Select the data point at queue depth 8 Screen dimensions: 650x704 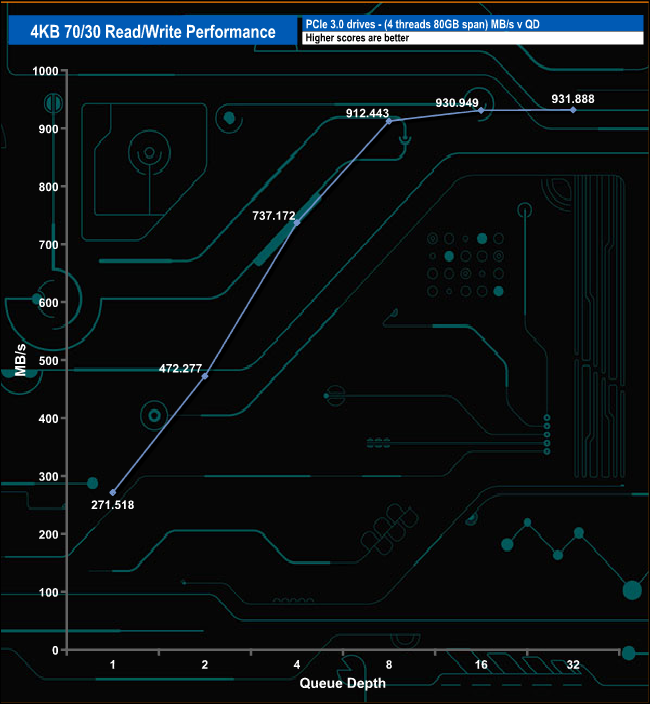pos(389,121)
